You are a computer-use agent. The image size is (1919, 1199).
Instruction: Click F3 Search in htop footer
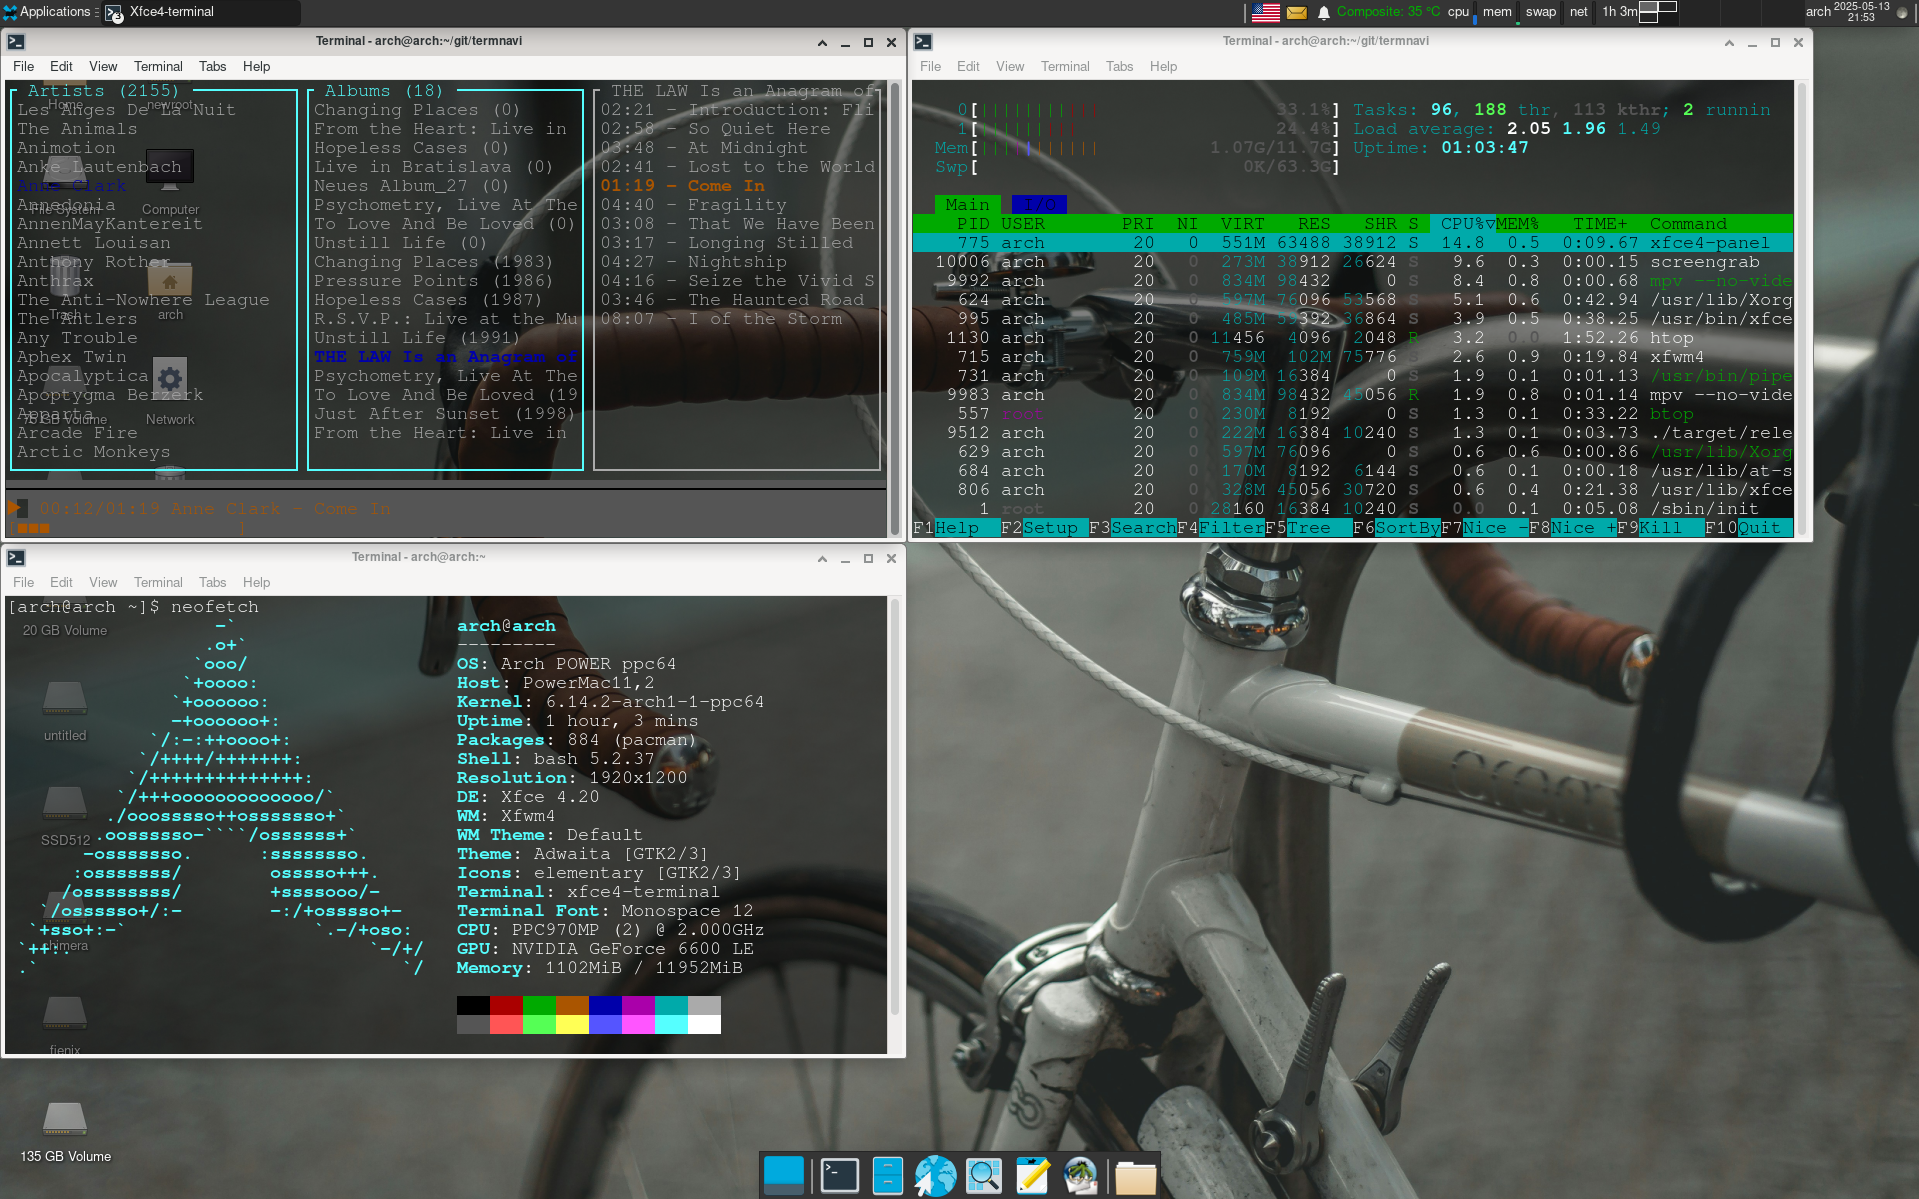point(1132,528)
